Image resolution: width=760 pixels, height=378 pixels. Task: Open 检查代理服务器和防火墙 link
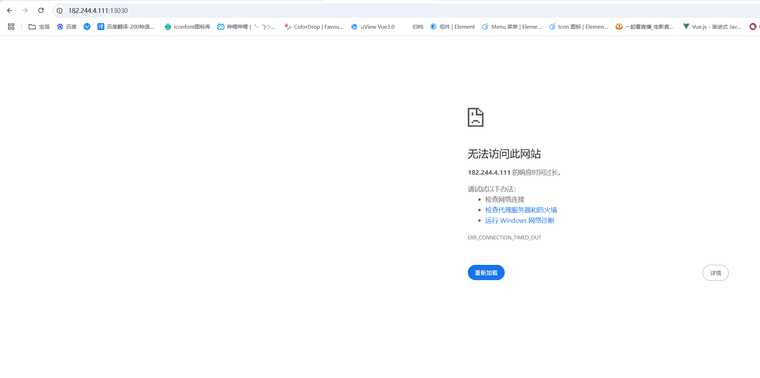point(521,210)
